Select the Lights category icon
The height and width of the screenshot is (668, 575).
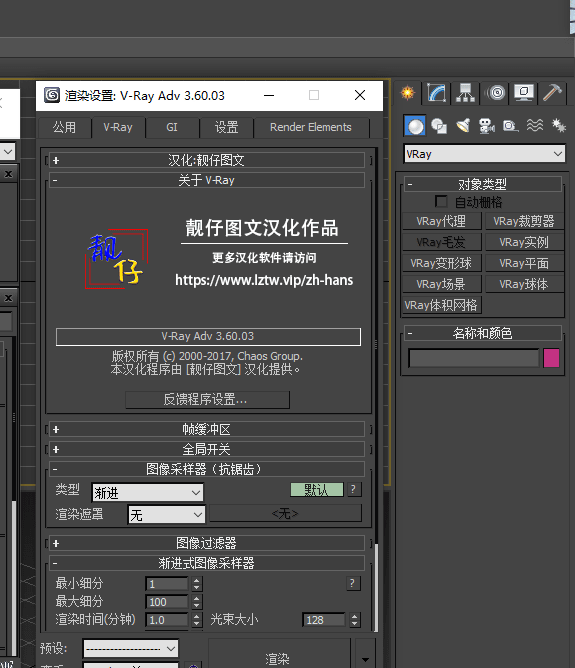click(463, 126)
